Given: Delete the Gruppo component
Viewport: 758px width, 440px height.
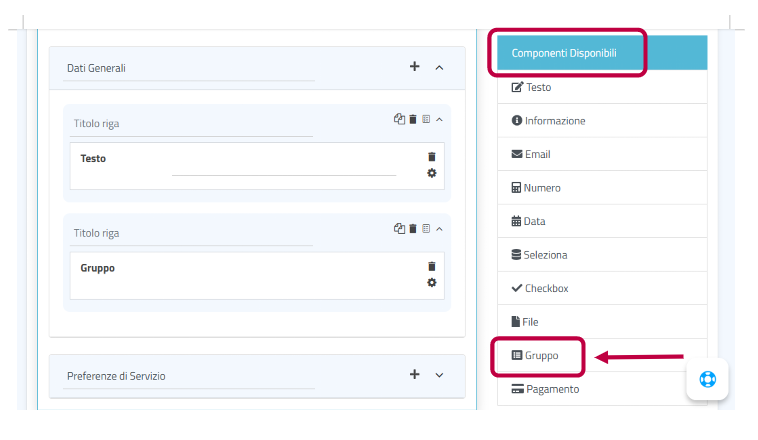Looking at the screenshot, I should tap(432, 267).
